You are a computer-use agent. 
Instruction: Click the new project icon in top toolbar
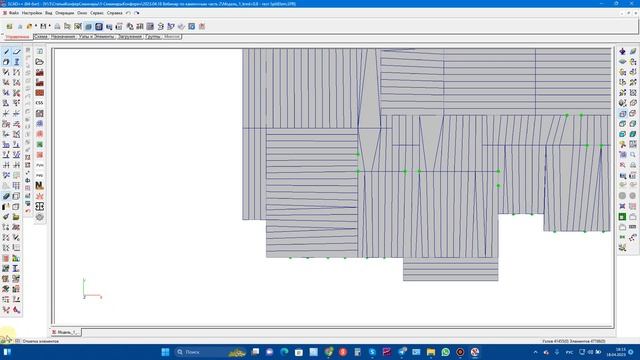(x=9, y=27)
